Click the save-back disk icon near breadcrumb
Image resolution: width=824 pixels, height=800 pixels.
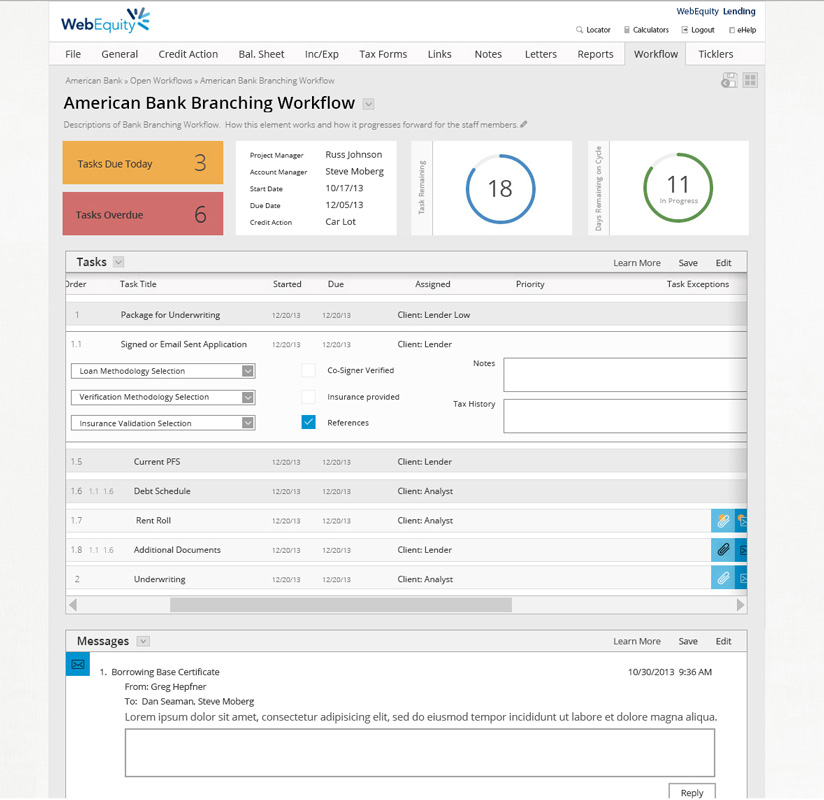click(x=729, y=81)
